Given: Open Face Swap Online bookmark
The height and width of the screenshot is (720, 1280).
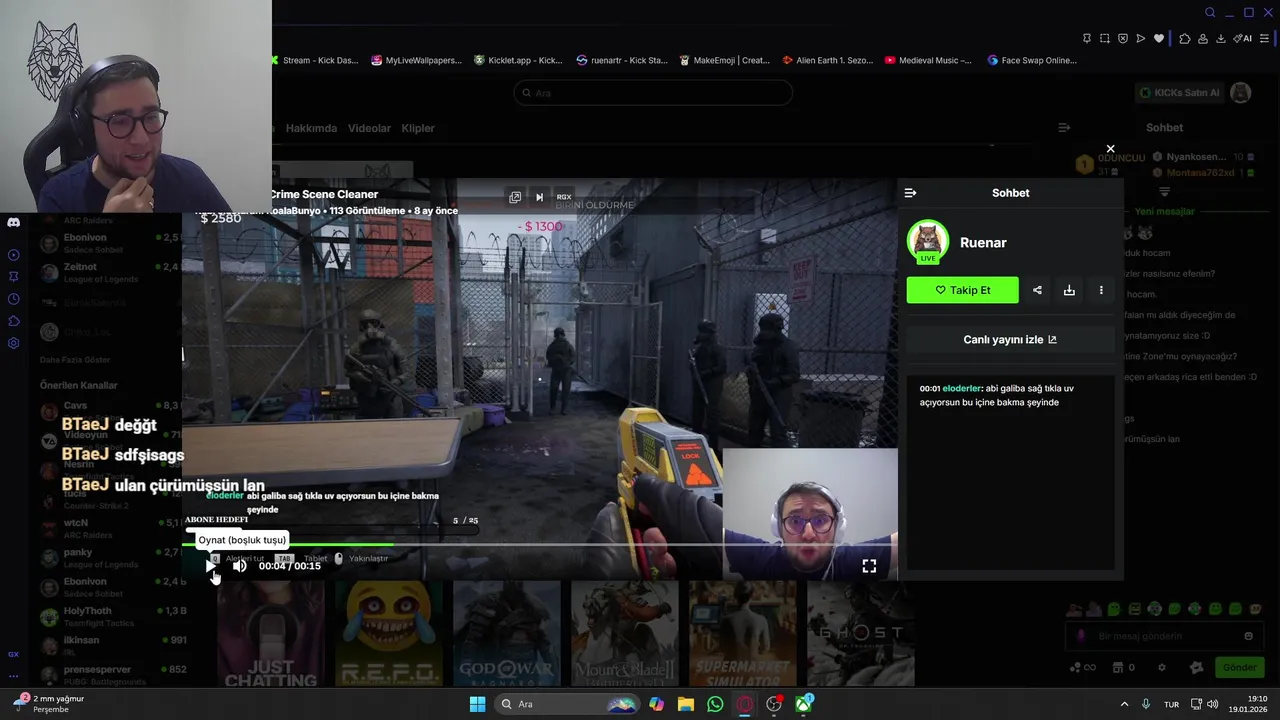Looking at the screenshot, I should pyautogui.click(x=1032, y=60).
